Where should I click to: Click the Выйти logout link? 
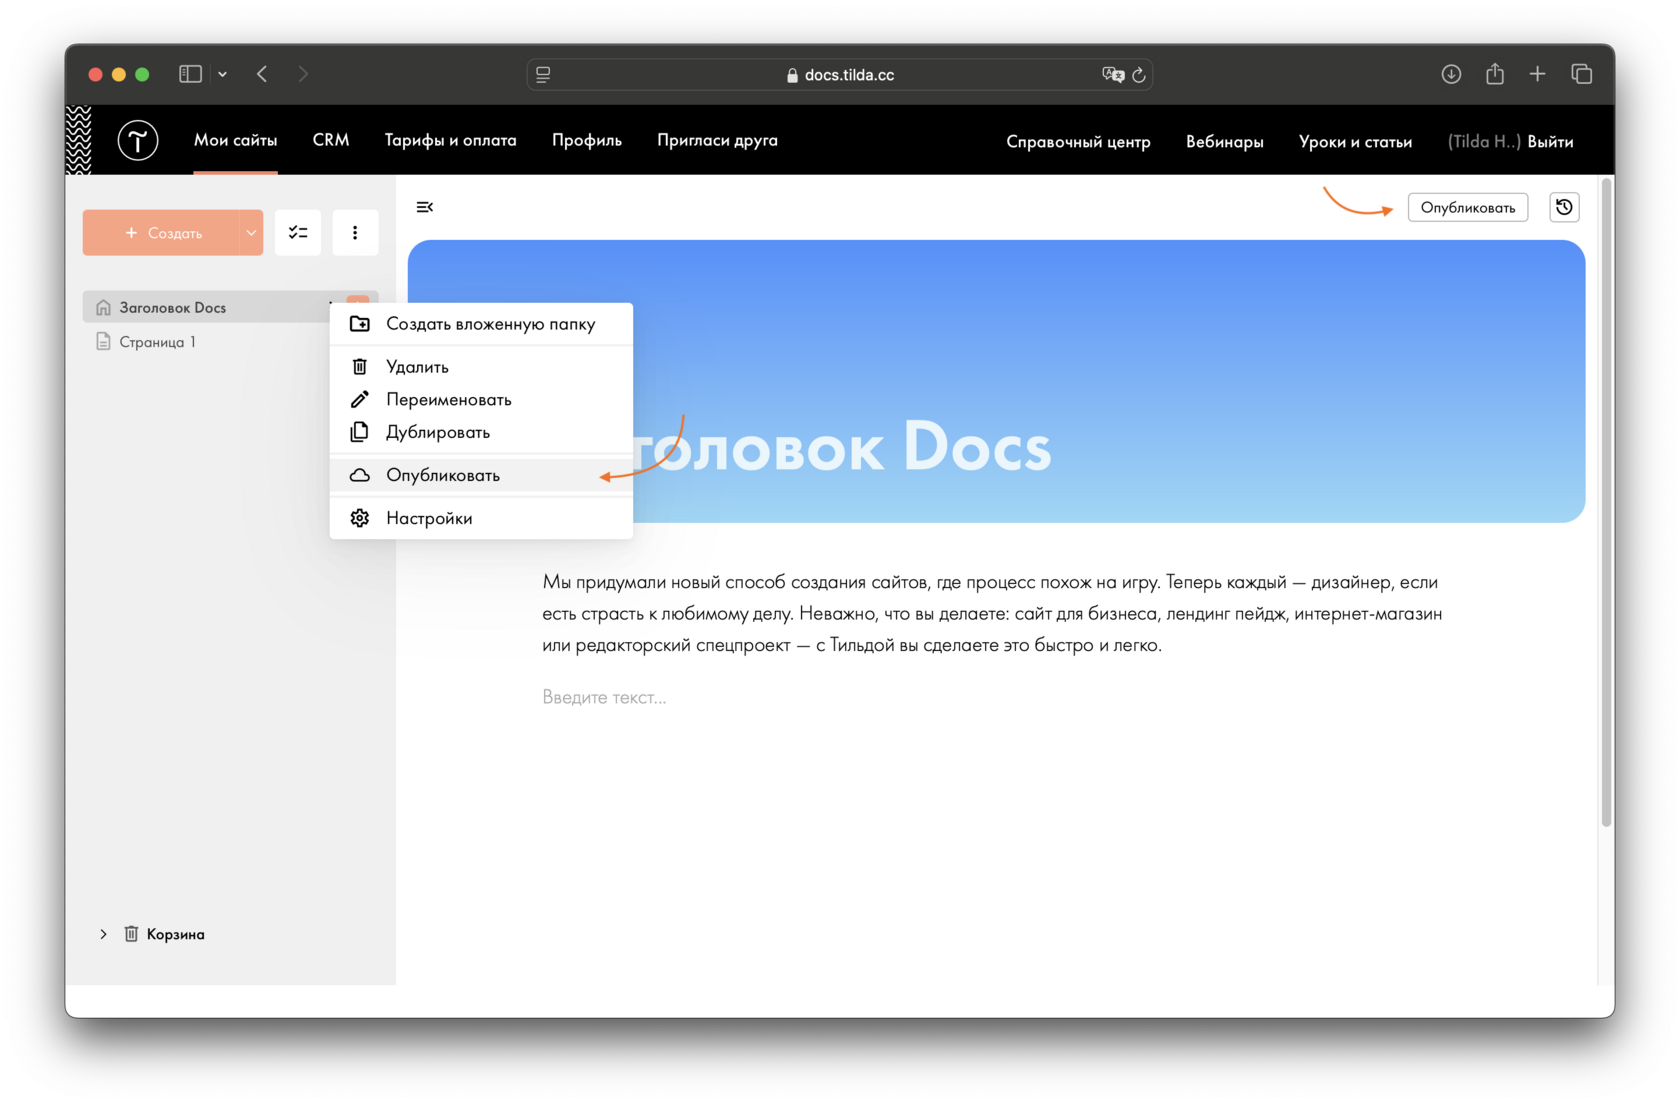click(1550, 142)
